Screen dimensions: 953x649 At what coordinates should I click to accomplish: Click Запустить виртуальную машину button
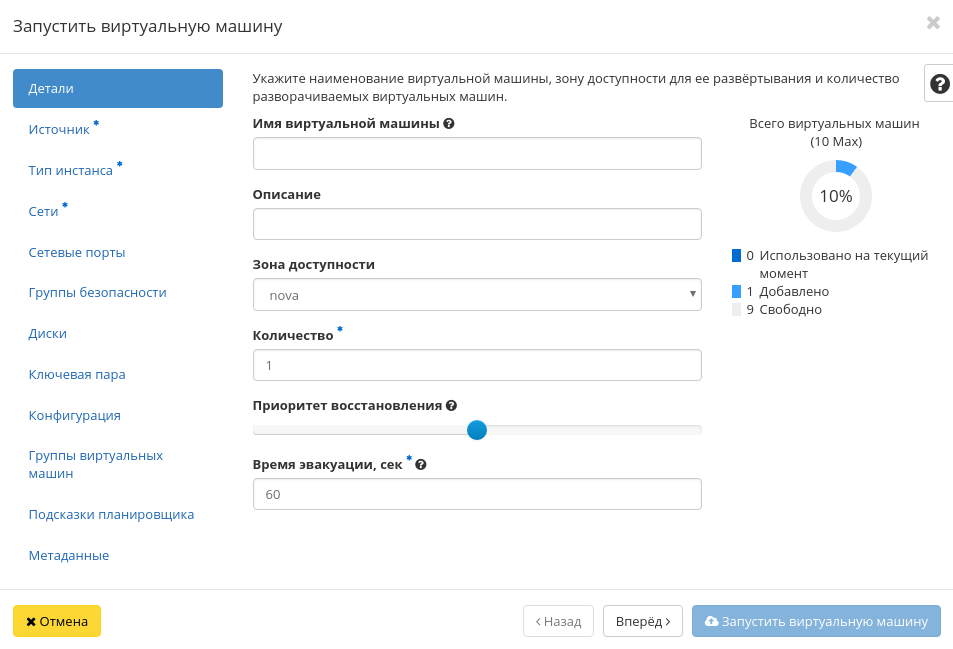point(816,621)
